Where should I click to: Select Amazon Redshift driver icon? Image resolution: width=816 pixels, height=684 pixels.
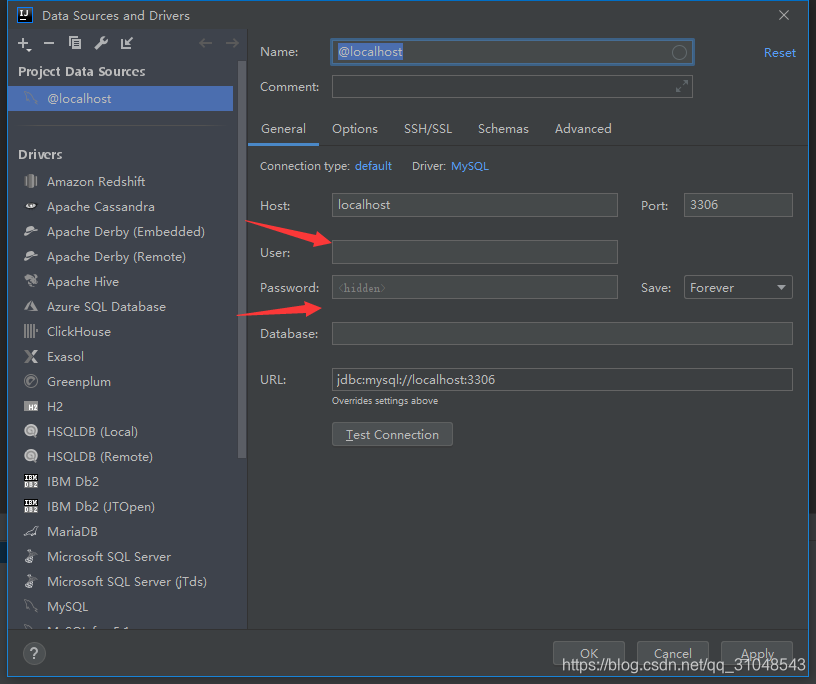(x=31, y=181)
